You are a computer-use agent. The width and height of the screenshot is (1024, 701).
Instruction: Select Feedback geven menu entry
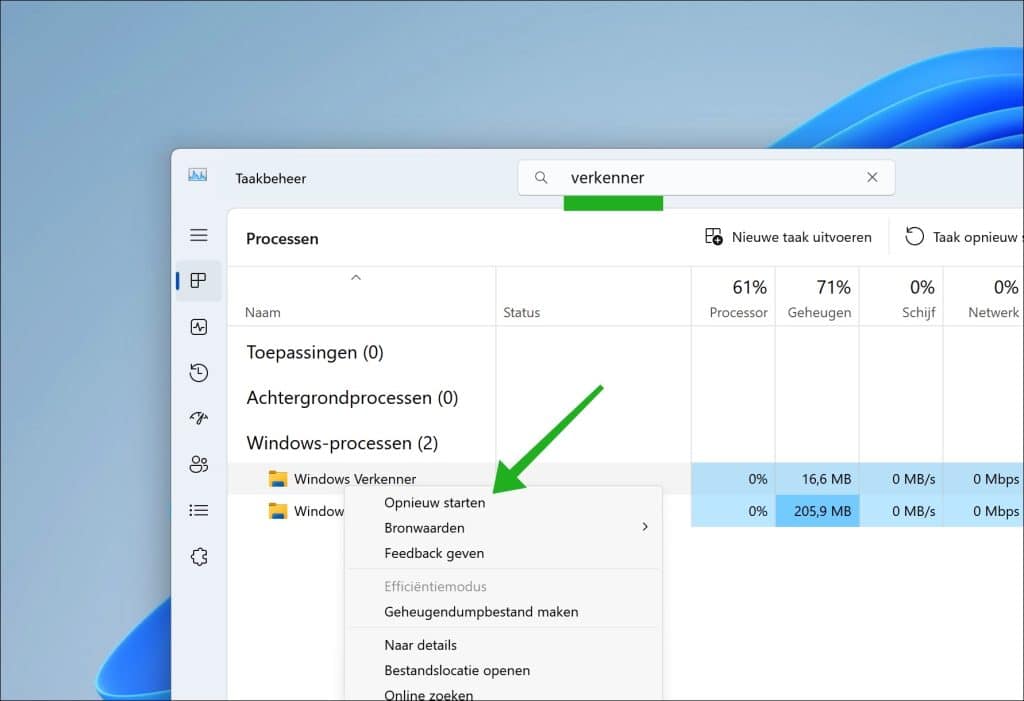(503, 553)
